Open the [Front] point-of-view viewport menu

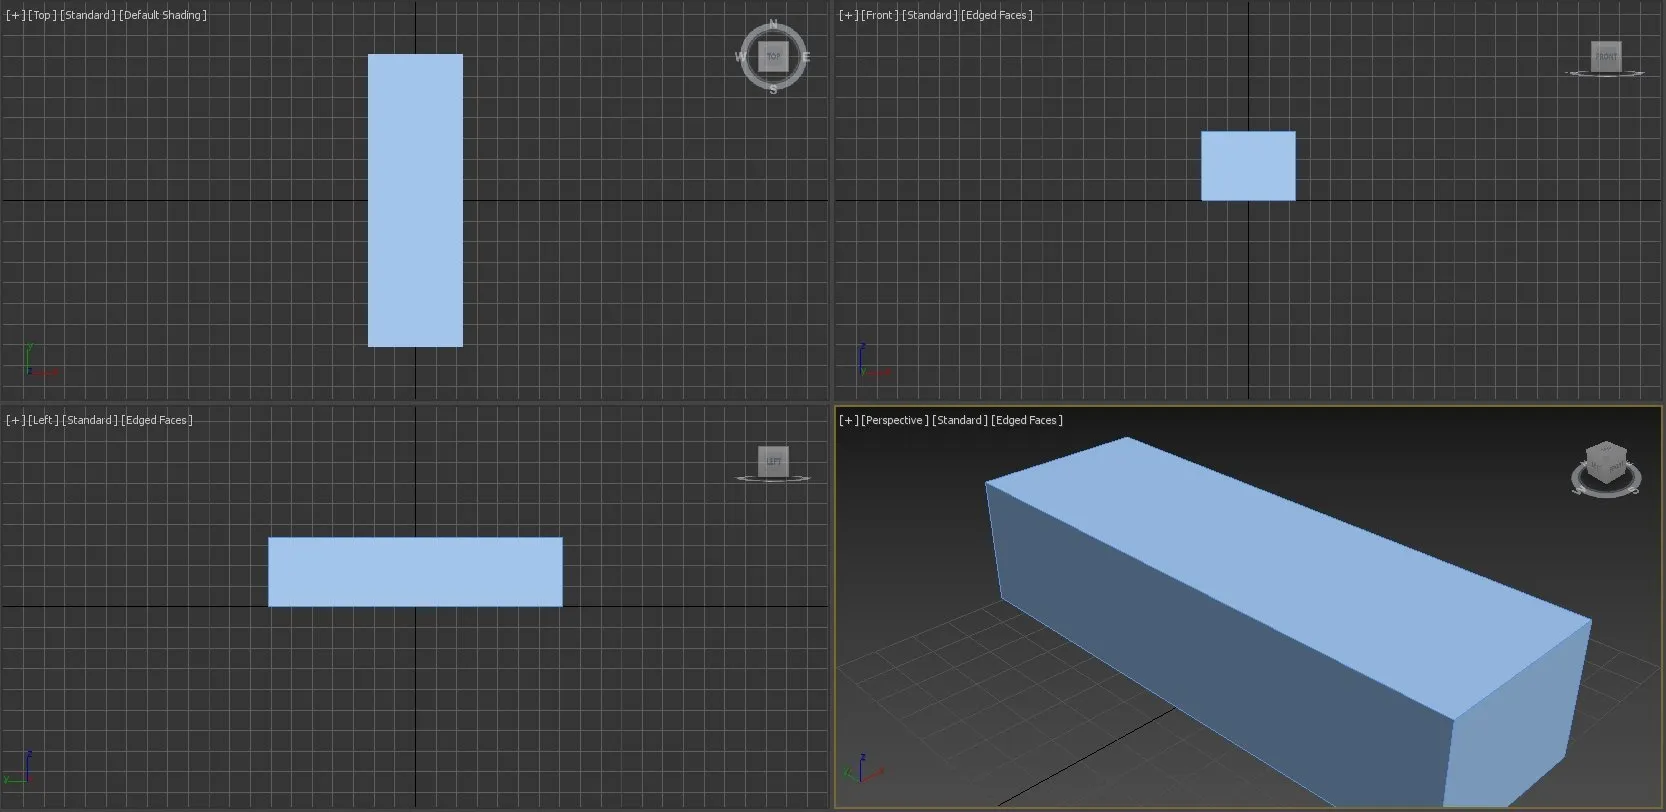(x=879, y=15)
